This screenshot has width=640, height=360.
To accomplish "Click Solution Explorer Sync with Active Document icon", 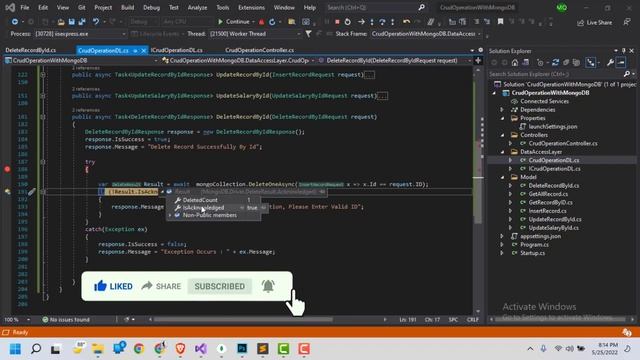I will coord(555,62).
